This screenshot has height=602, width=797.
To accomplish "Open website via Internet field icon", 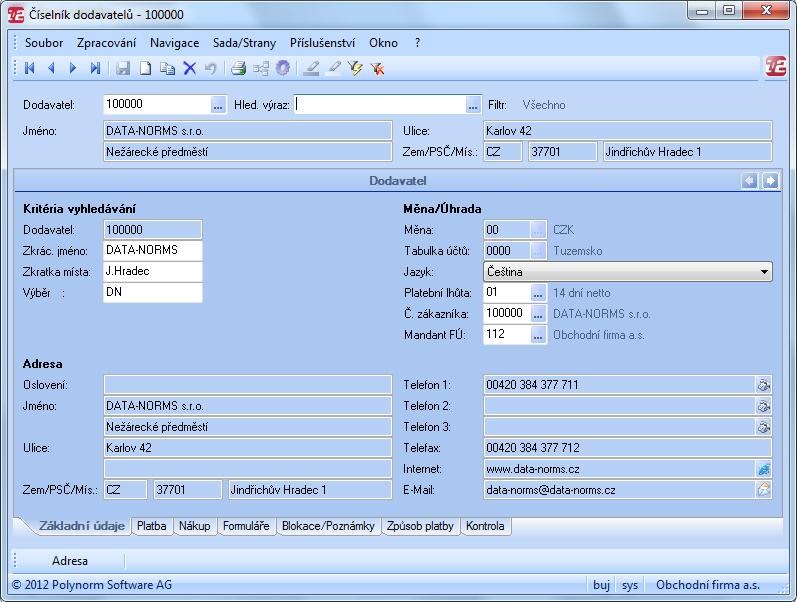I will (x=763, y=469).
